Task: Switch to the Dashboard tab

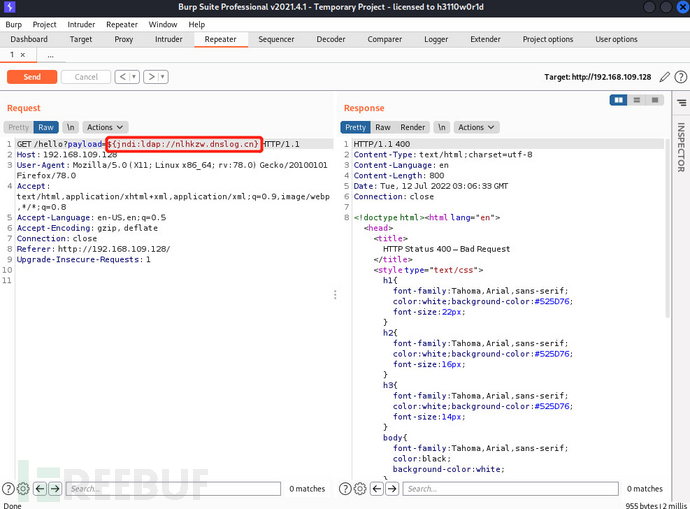Action: pos(29,39)
